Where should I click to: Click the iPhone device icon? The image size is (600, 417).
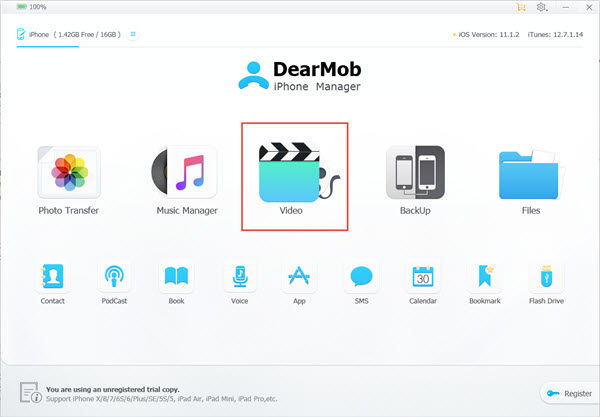coord(21,34)
